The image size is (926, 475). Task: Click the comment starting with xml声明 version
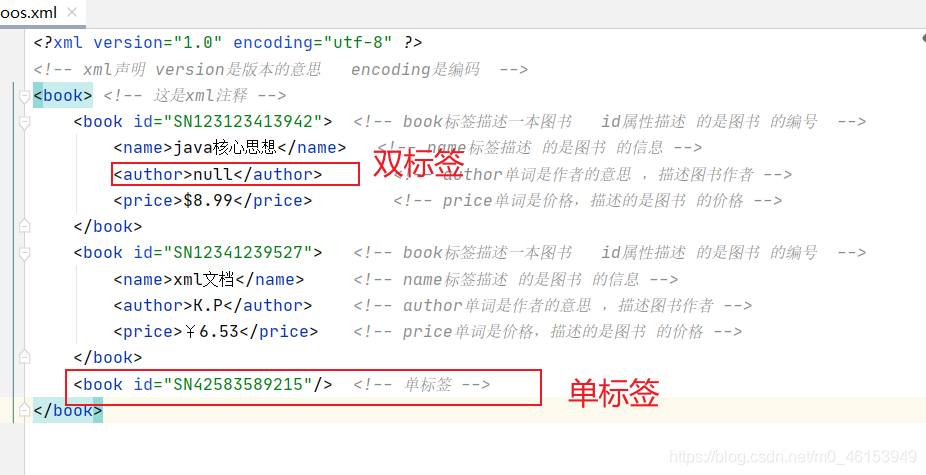281,70
